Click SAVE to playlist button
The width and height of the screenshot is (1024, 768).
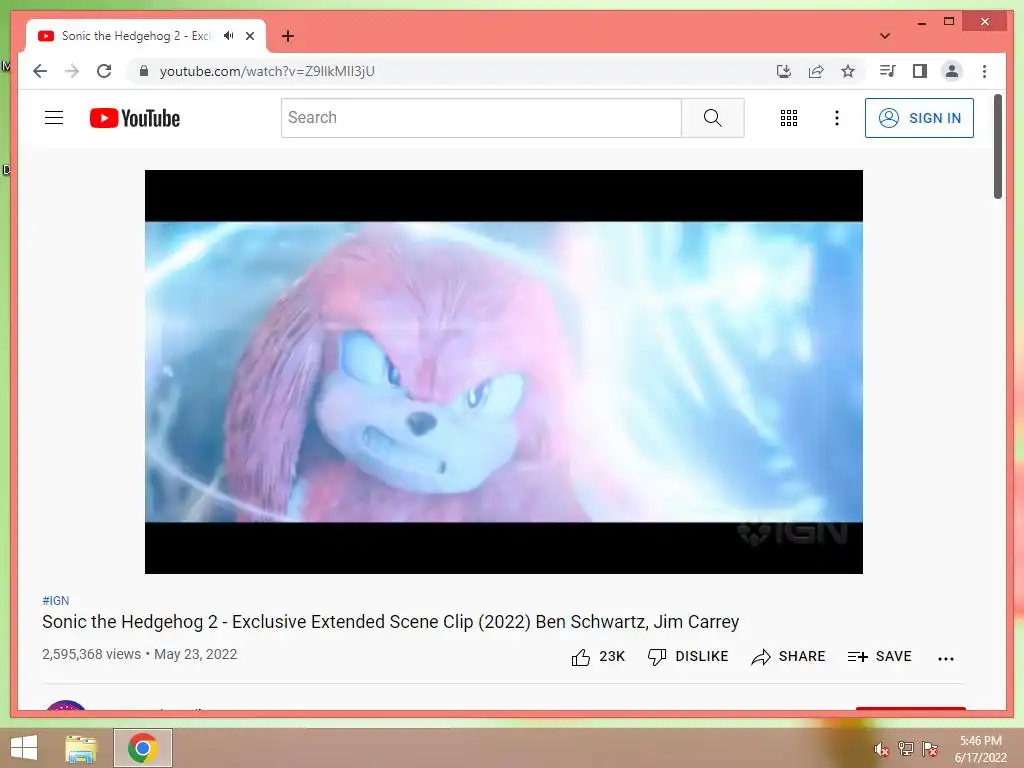tap(879, 656)
